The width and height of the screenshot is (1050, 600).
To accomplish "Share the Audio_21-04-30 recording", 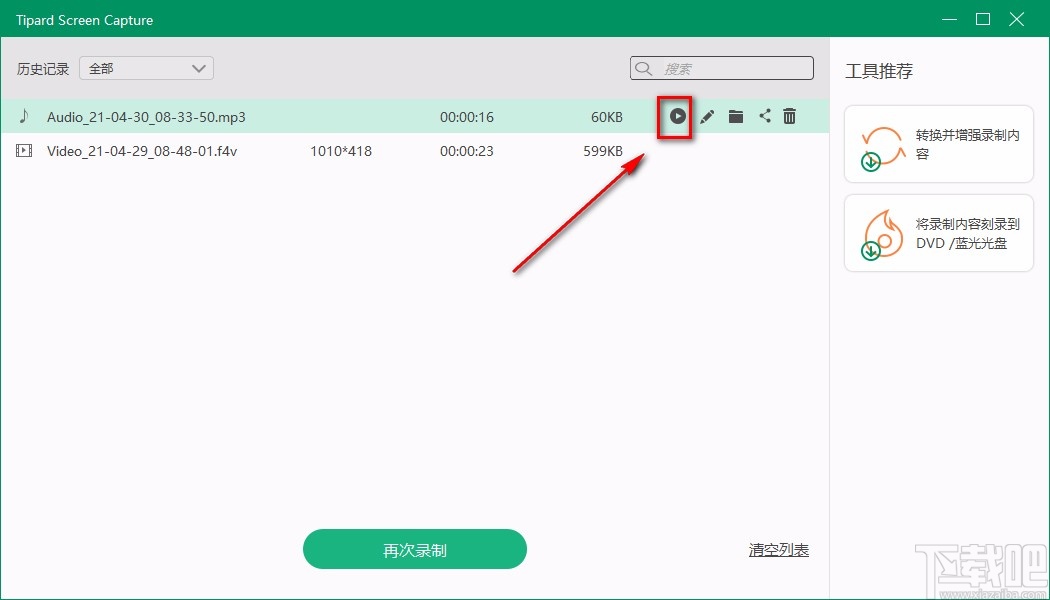I will click(x=765, y=117).
